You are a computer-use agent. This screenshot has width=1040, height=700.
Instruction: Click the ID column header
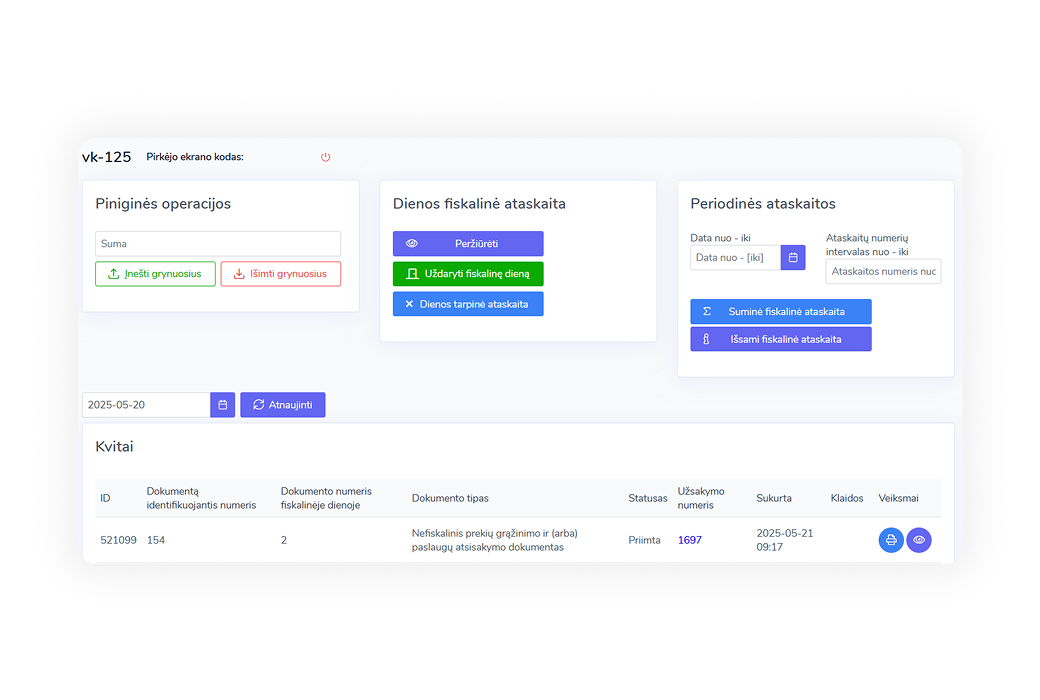(105, 498)
